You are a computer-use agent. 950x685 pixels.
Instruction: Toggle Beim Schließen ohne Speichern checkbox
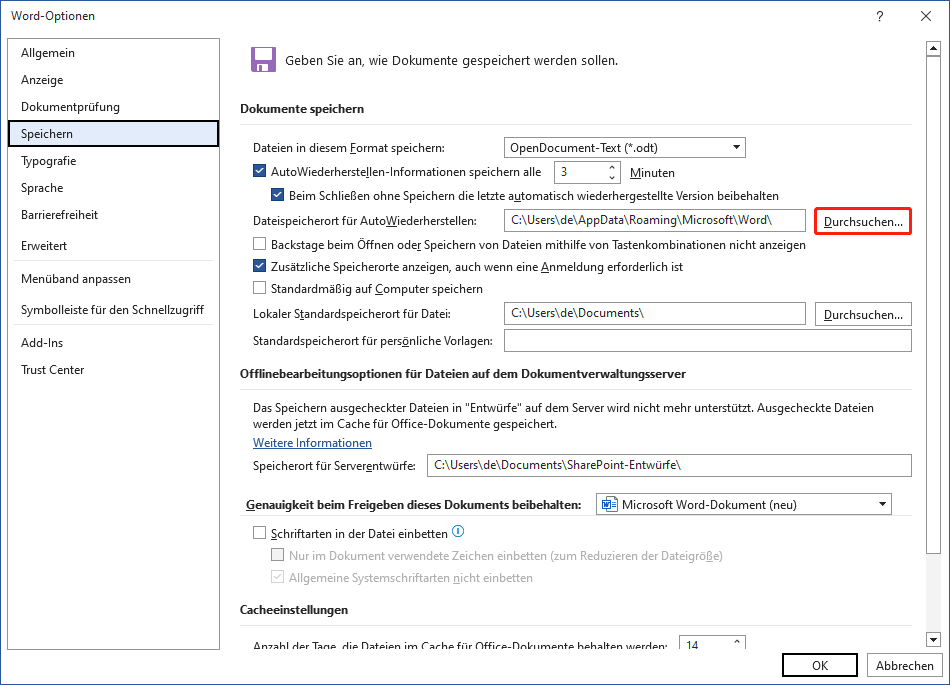point(277,195)
